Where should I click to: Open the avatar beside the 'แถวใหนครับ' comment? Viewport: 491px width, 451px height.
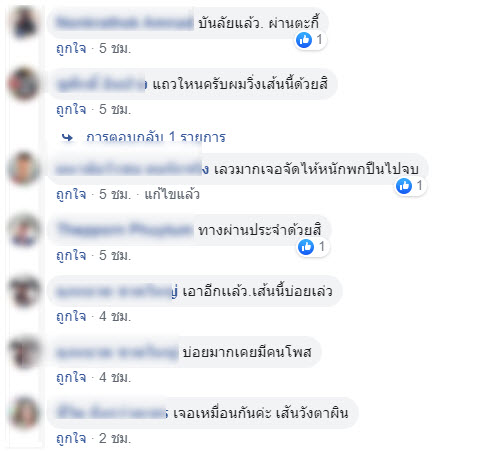[x=24, y=84]
